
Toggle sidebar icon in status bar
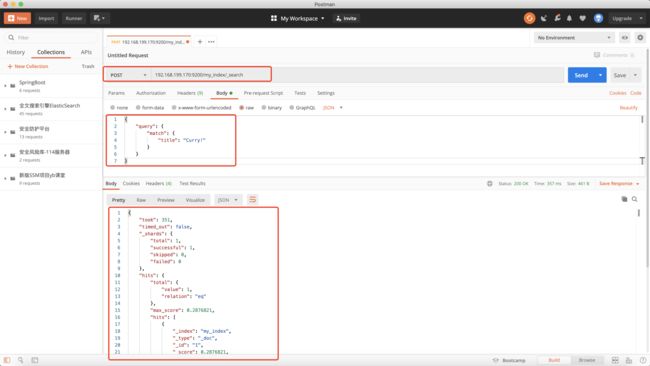click(x=7, y=360)
